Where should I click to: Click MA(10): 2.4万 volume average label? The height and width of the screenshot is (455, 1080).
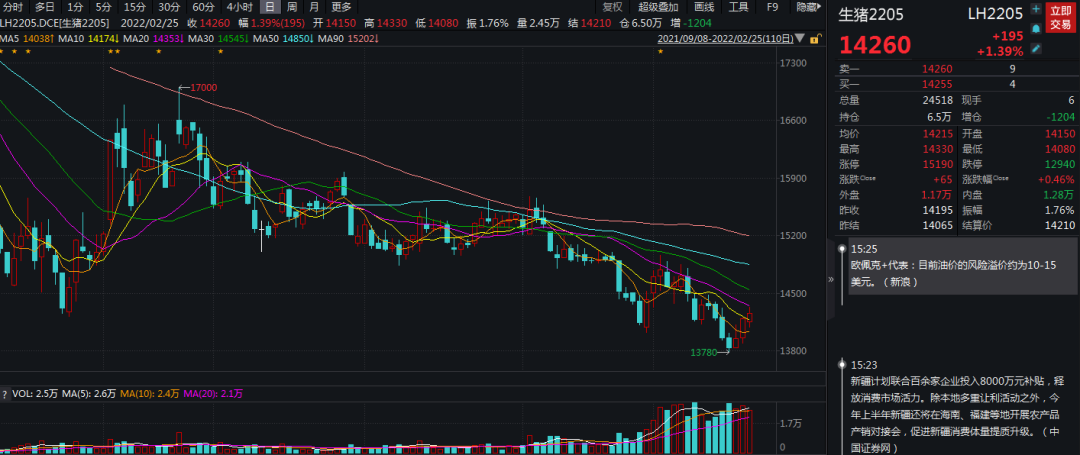pos(150,394)
